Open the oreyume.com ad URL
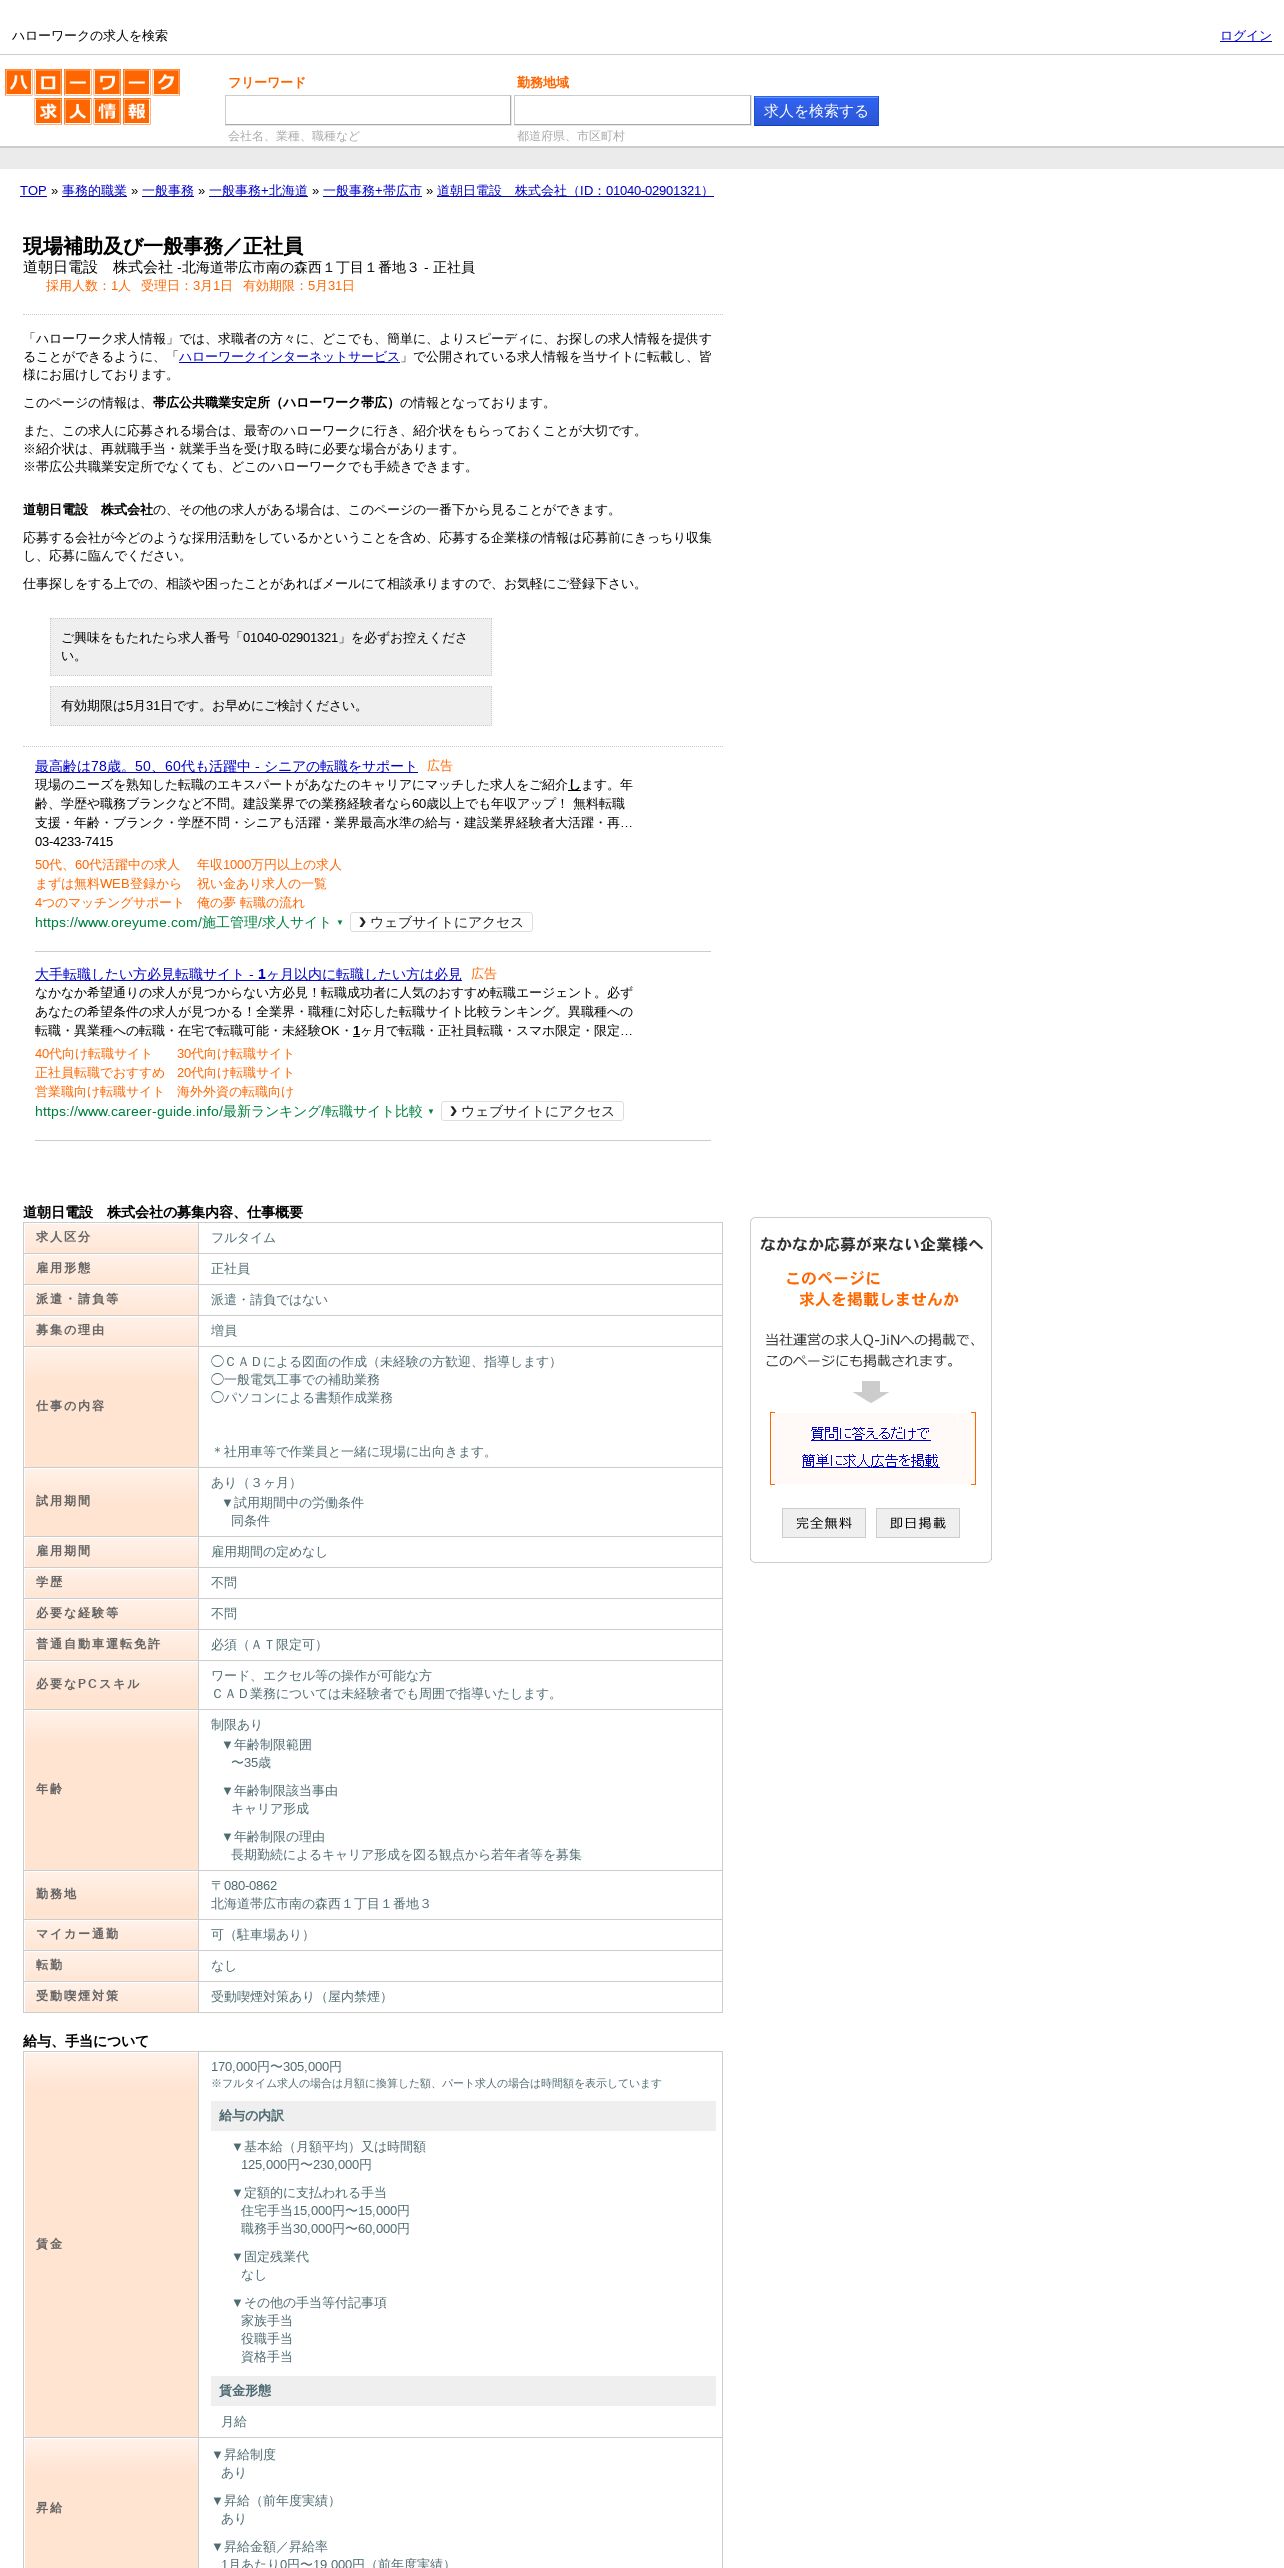 (183, 923)
